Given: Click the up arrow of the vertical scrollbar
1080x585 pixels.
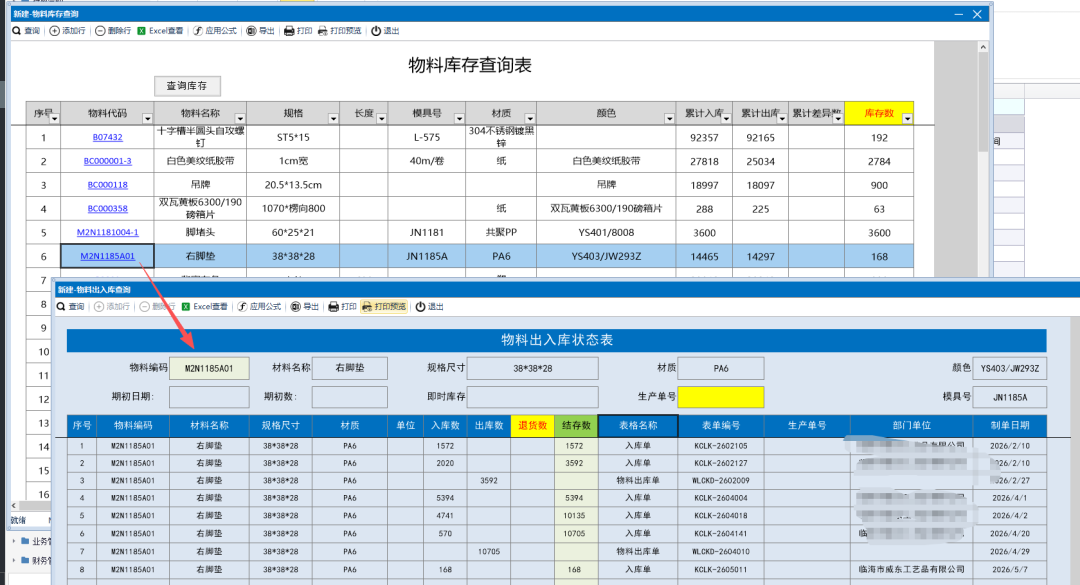Looking at the screenshot, I should coord(983,47).
